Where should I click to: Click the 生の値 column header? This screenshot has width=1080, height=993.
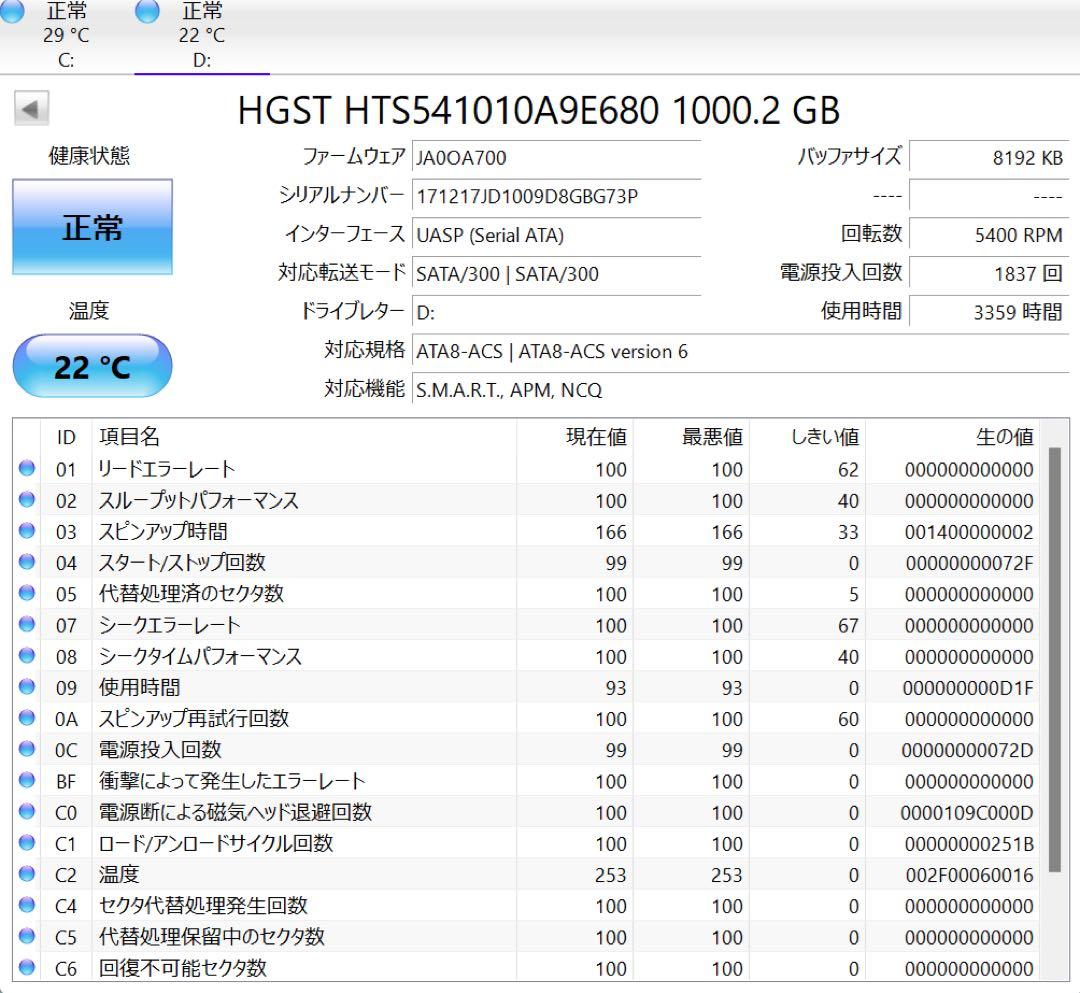pos(953,437)
